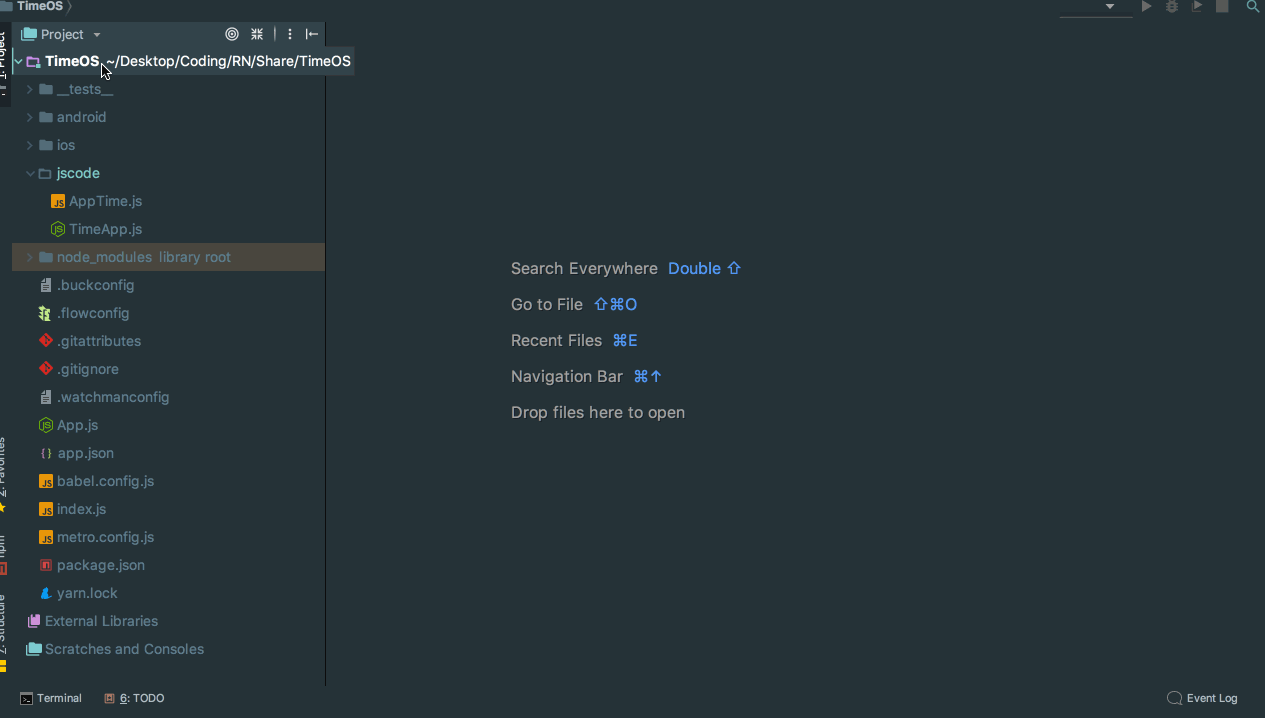Click the Run triangle icon

coord(1147,6)
